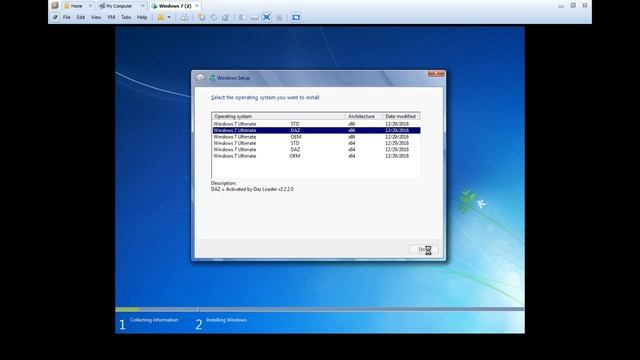Click the Unity mode toolbar icon

click(x=279, y=17)
